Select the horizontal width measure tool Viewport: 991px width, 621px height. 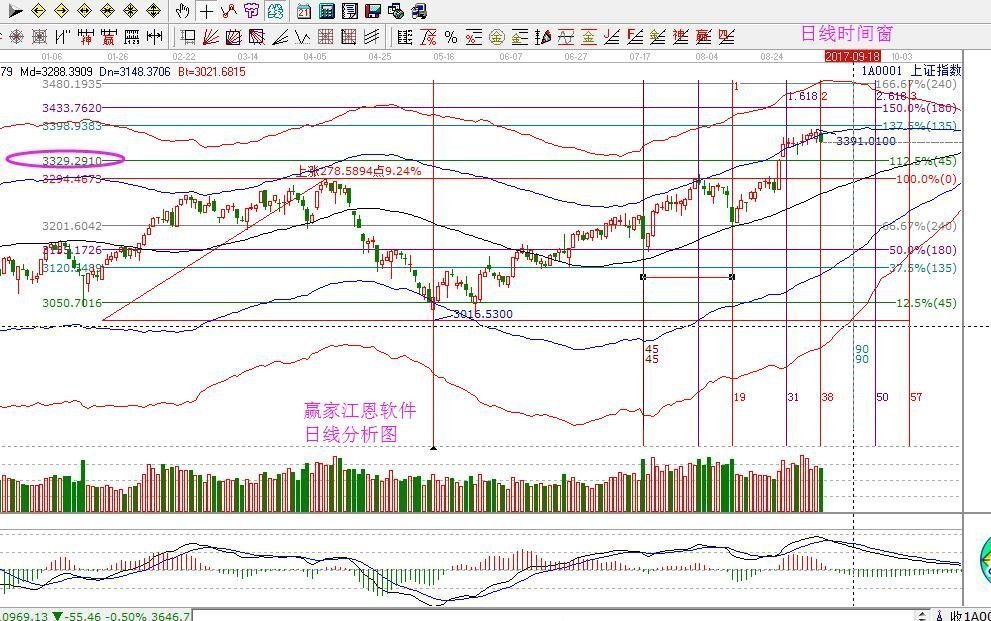(x=154, y=37)
